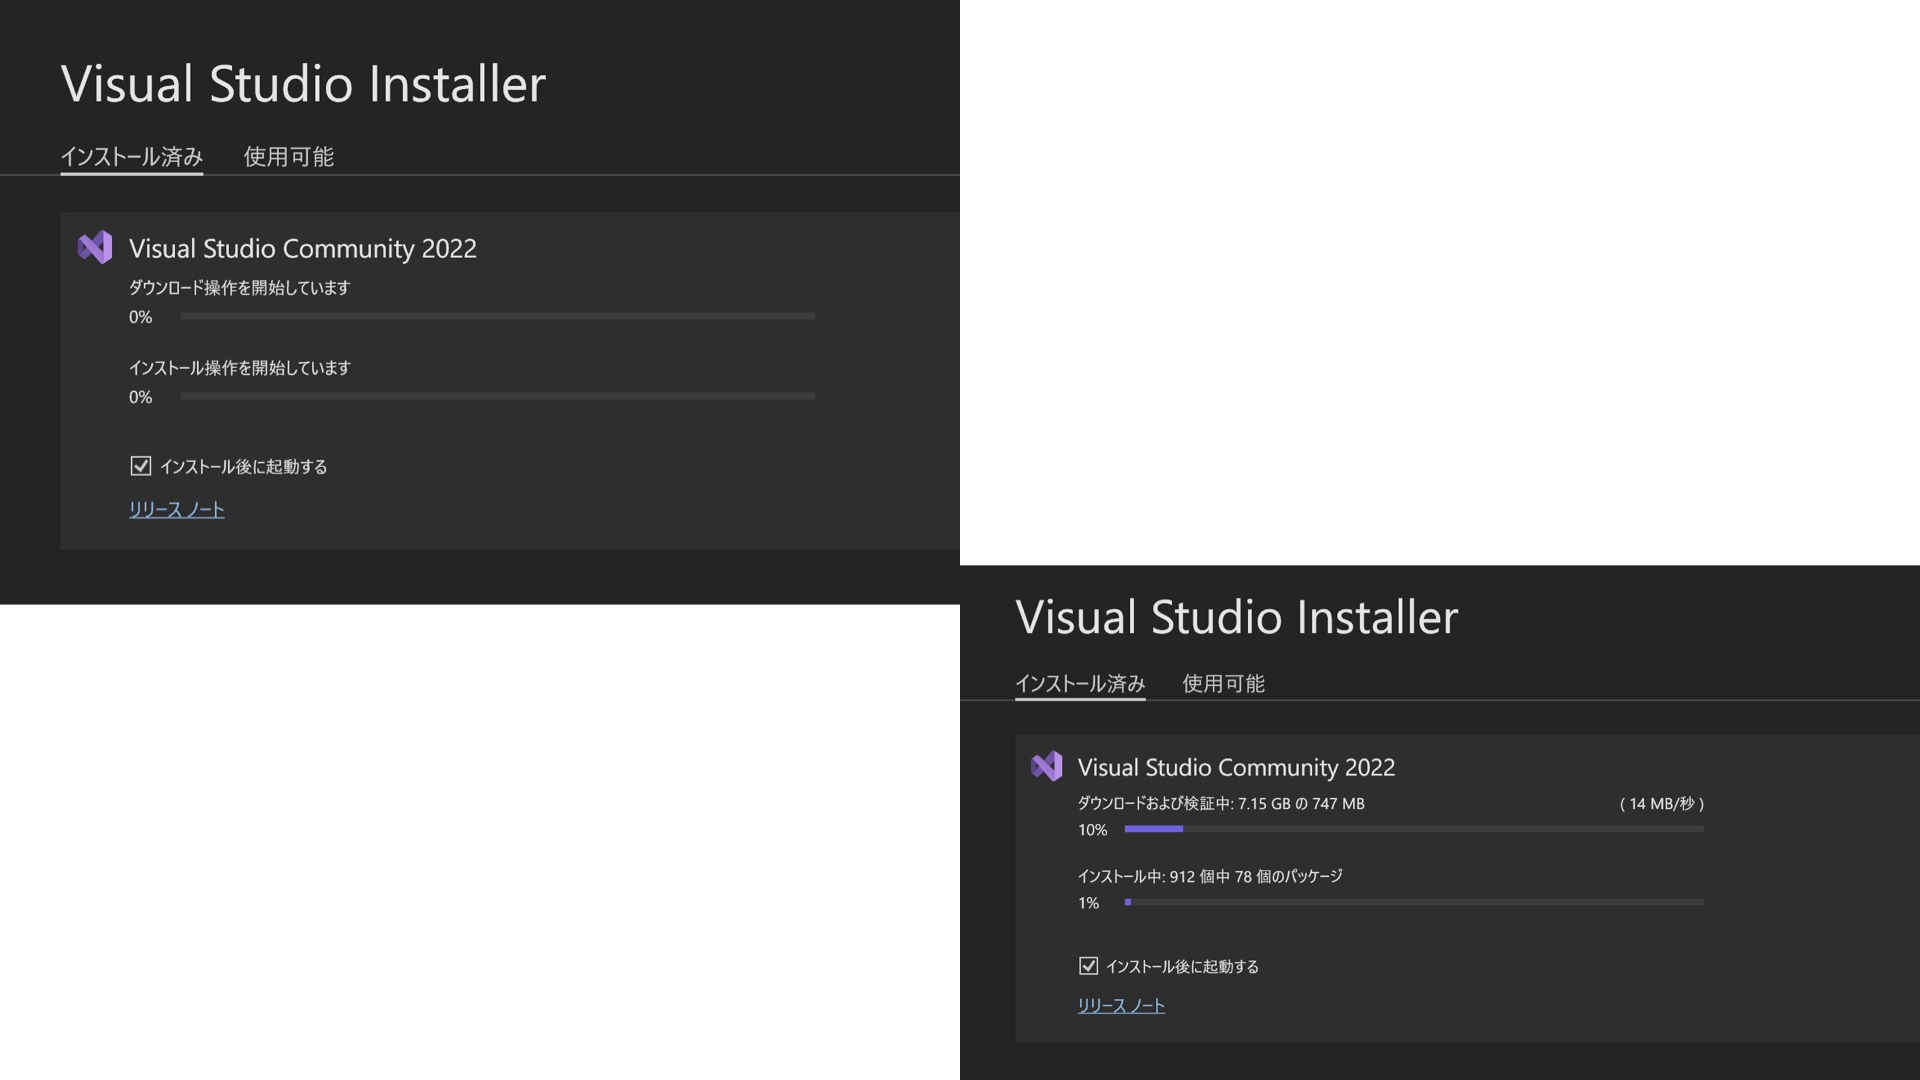The width and height of the screenshot is (1920, 1080).
Task: Click Visual Studio icon in 10% download panel
Action: [1046, 766]
